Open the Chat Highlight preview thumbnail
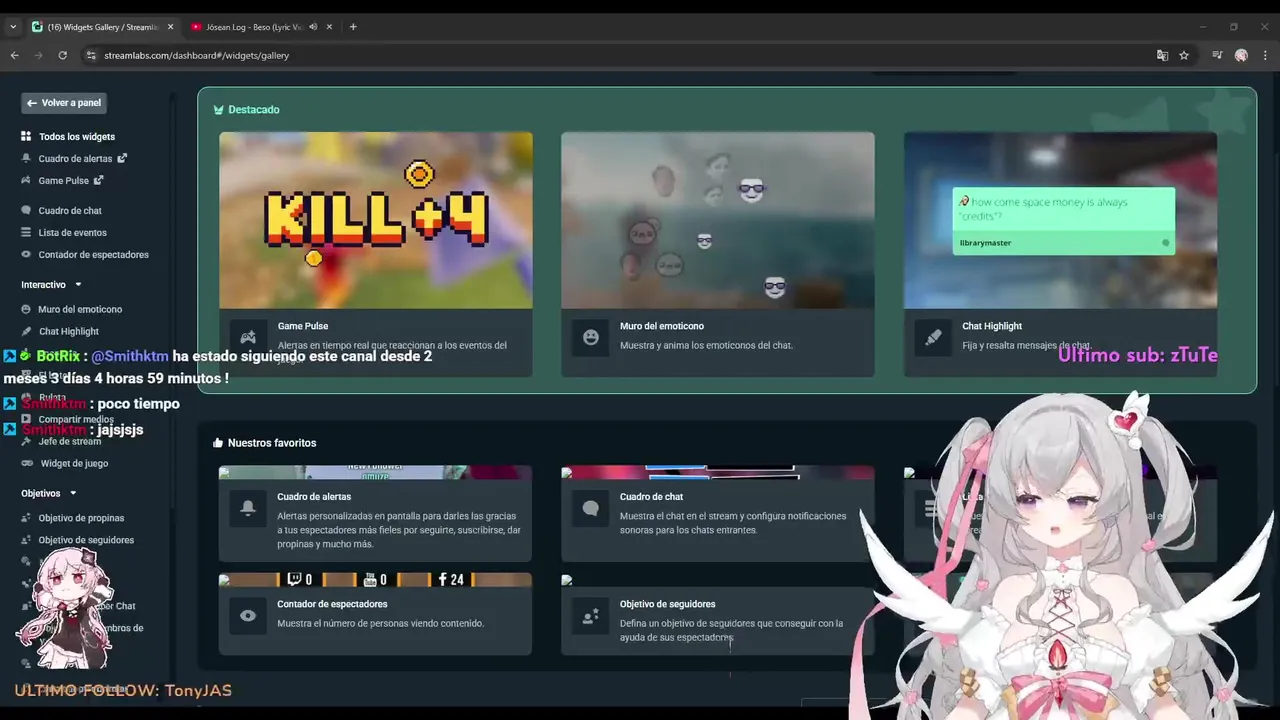 [1060, 220]
